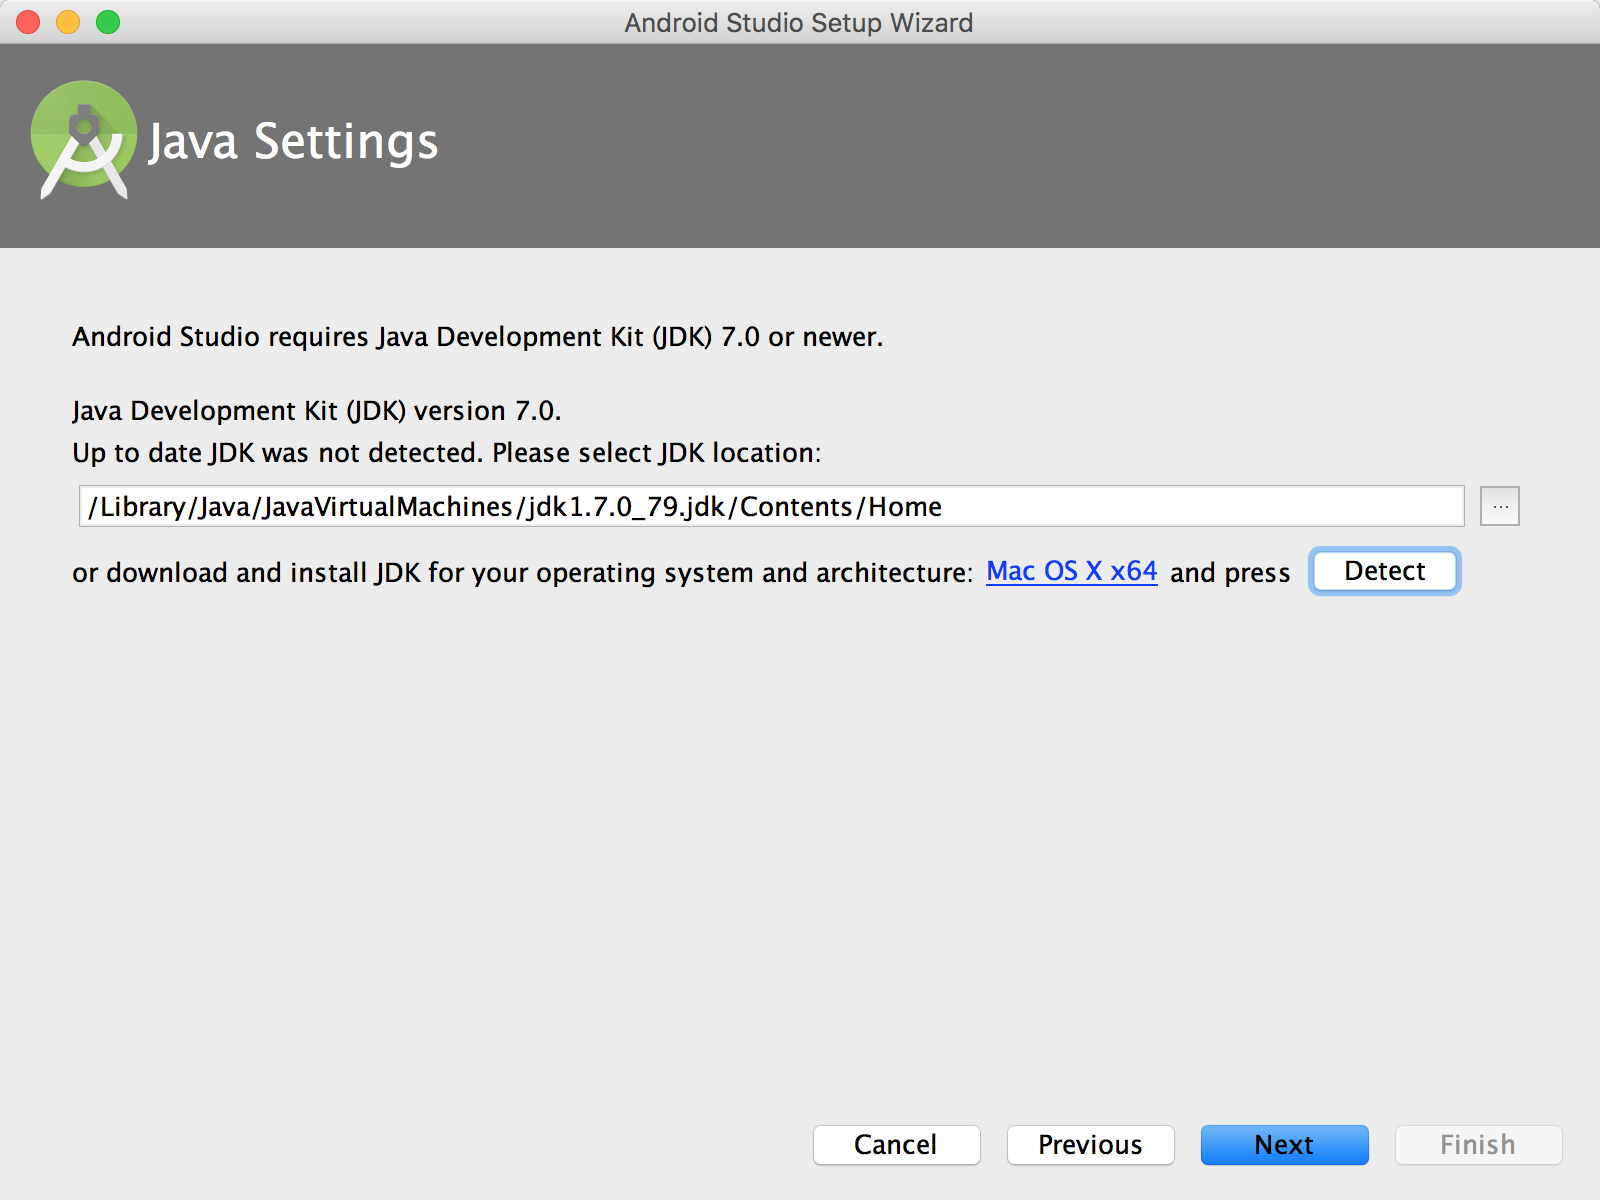This screenshot has height=1200, width=1600.
Task: Open the Mac OS X x64 download link
Action: pos(1071,571)
